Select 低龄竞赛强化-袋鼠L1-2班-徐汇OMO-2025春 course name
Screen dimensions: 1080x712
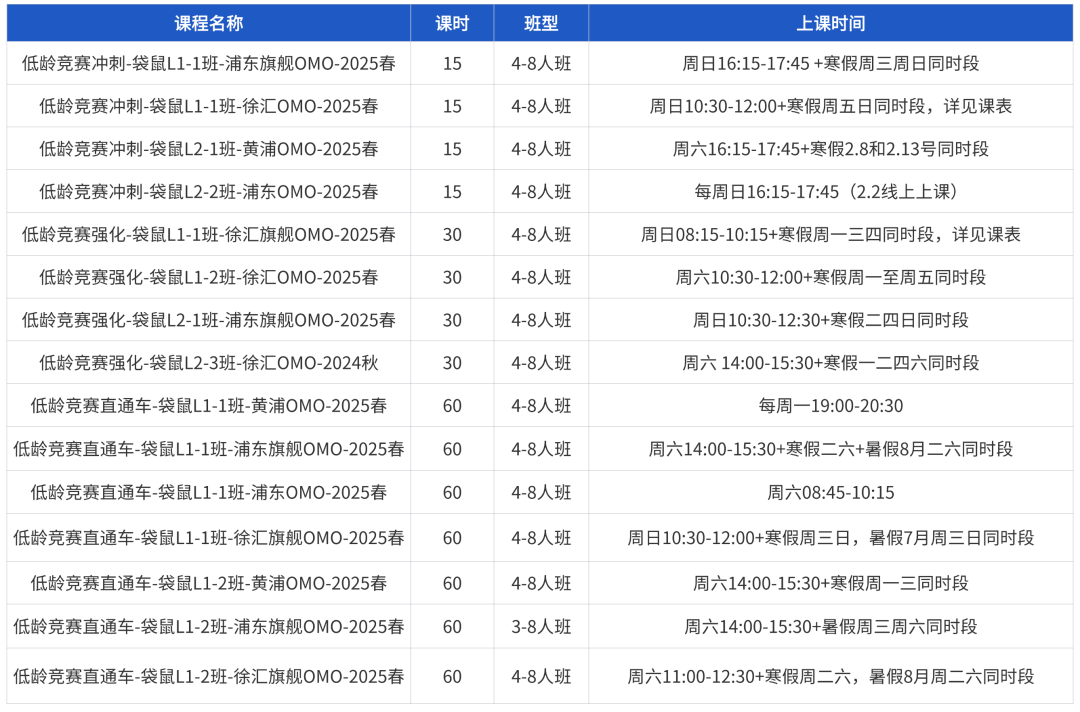(209, 277)
